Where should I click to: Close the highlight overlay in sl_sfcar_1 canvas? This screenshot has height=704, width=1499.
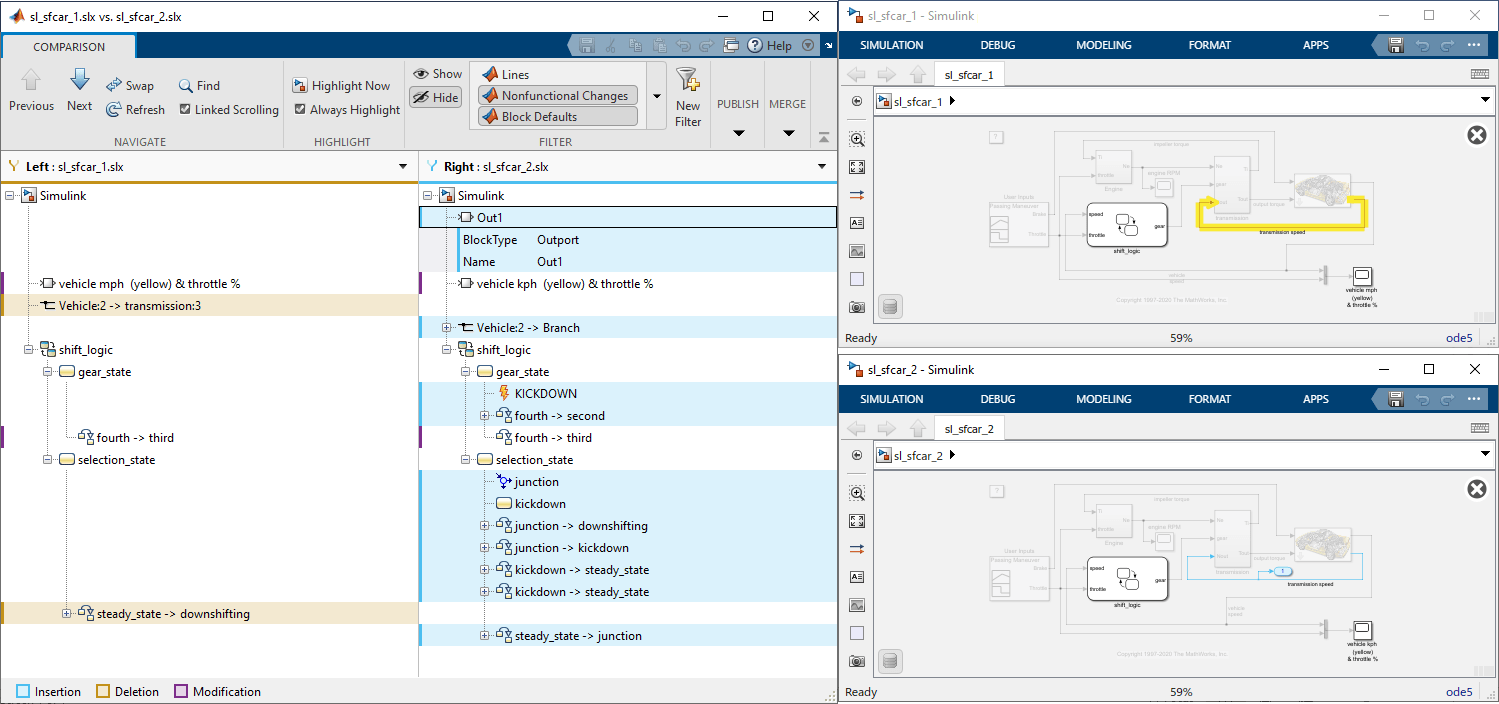[1476, 135]
